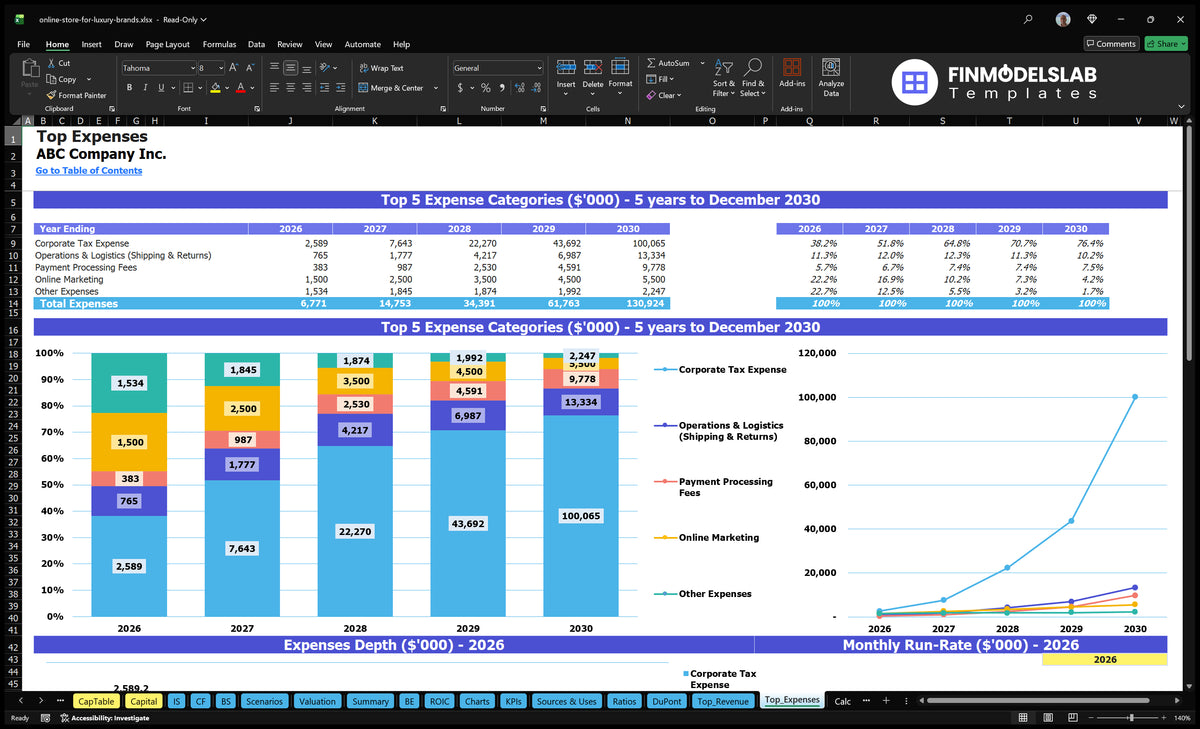
Task: Click the Add-ins icon
Action: click(x=792, y=67)
